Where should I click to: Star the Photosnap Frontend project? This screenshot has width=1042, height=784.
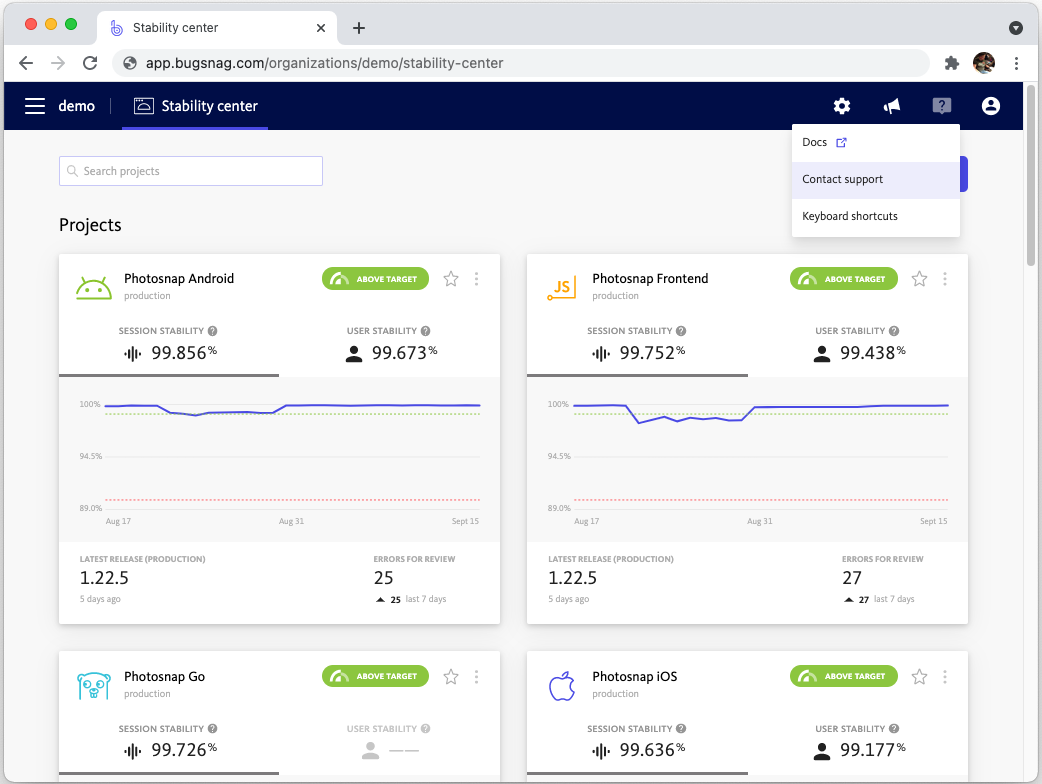(919, 279)
